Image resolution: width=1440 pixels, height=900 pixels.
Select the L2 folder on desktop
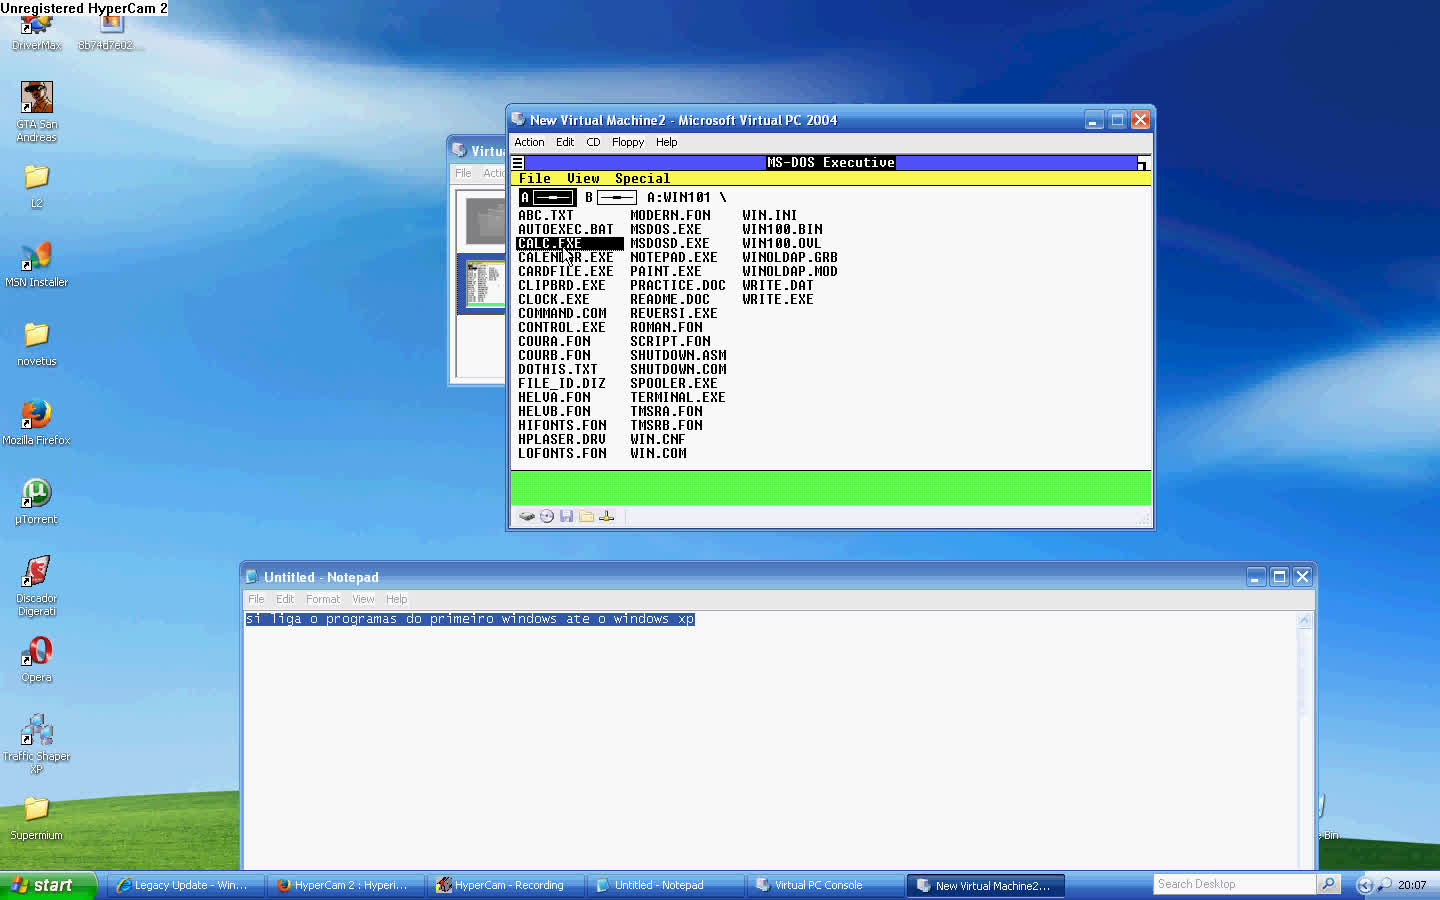tap(36, 186)
